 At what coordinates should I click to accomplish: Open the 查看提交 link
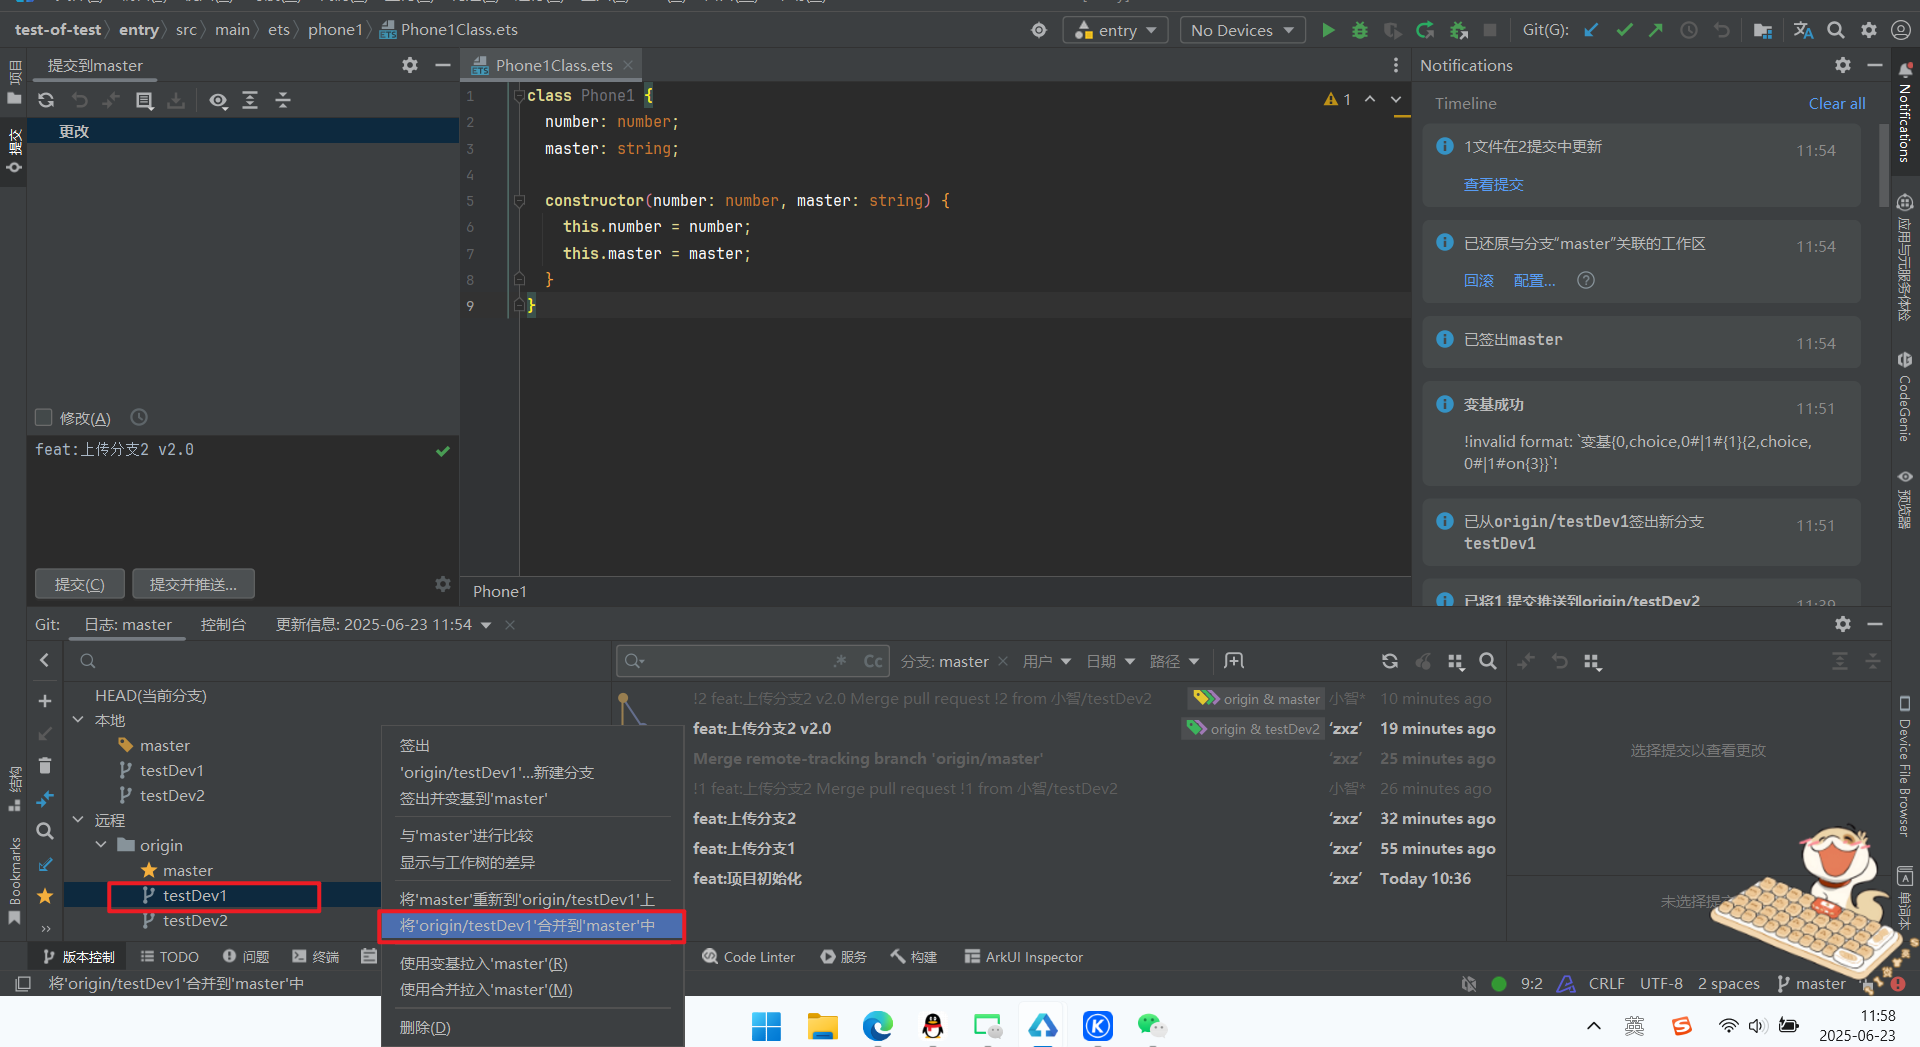(1494, 184)
